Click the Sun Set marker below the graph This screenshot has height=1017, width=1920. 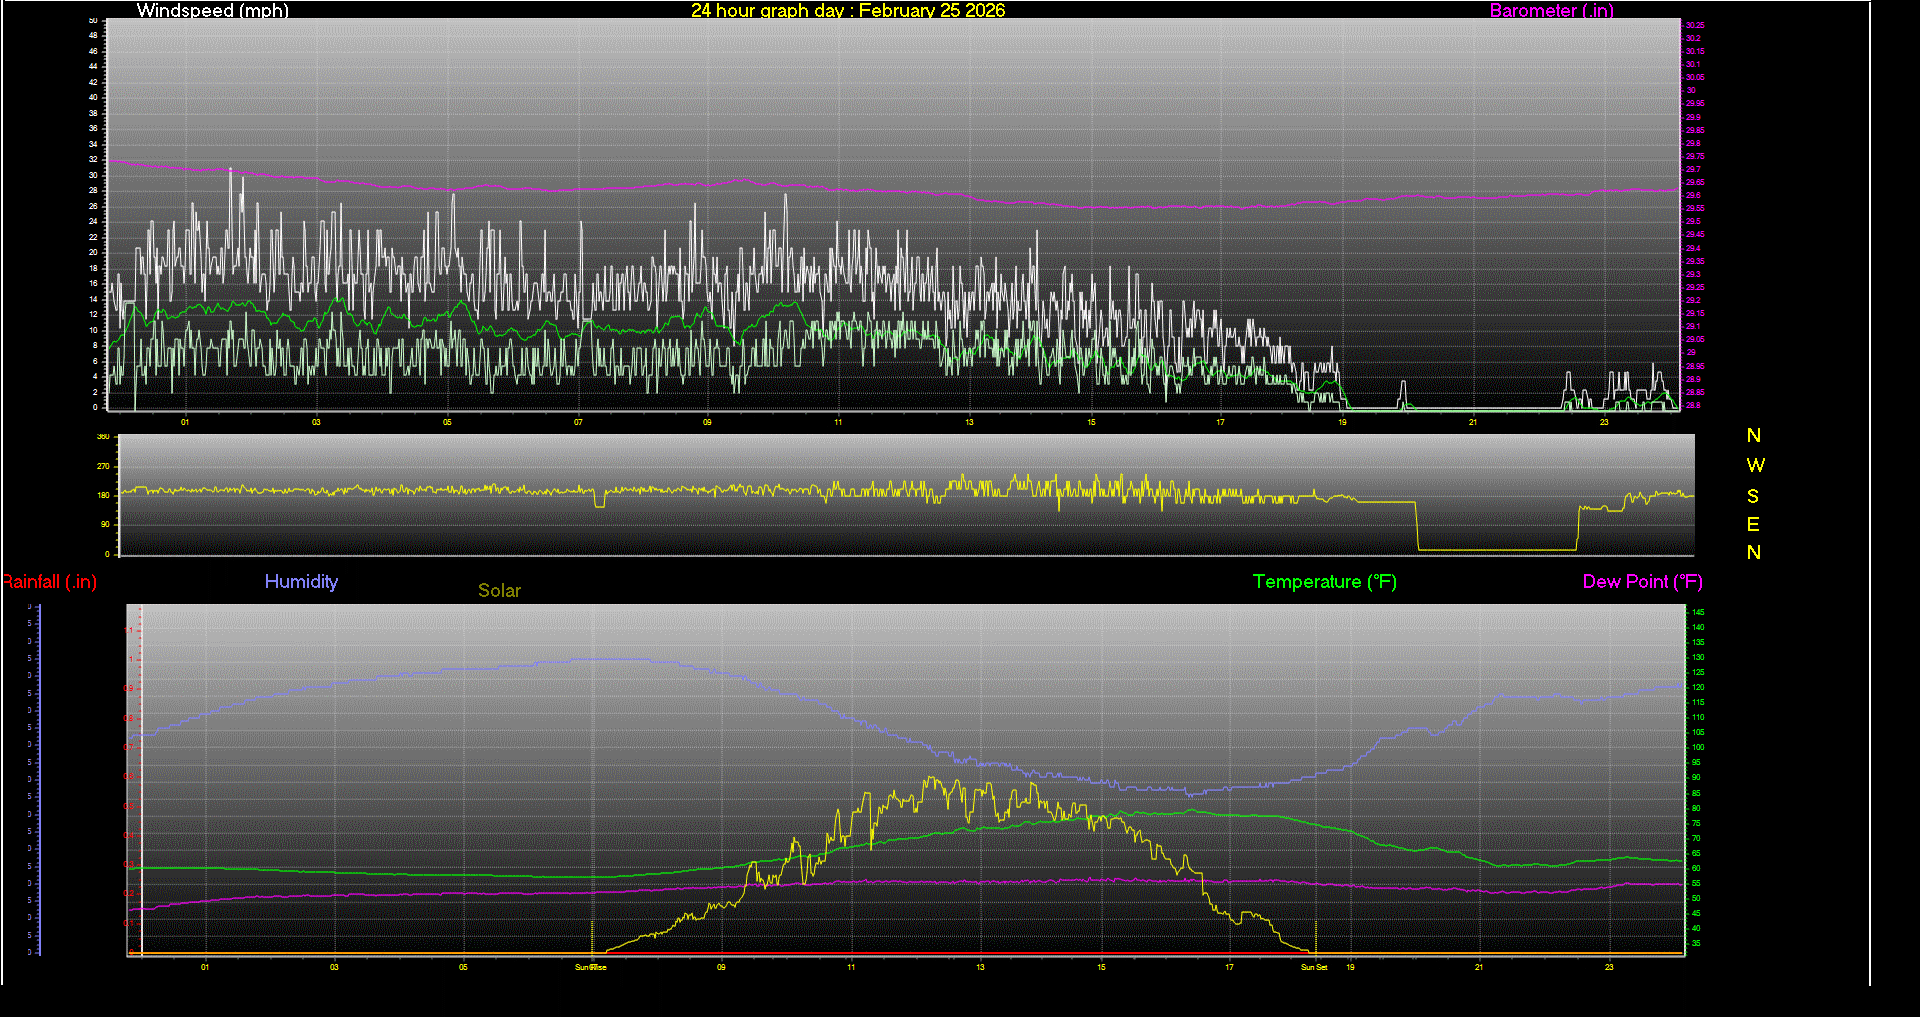click(x=1313, y=967)
